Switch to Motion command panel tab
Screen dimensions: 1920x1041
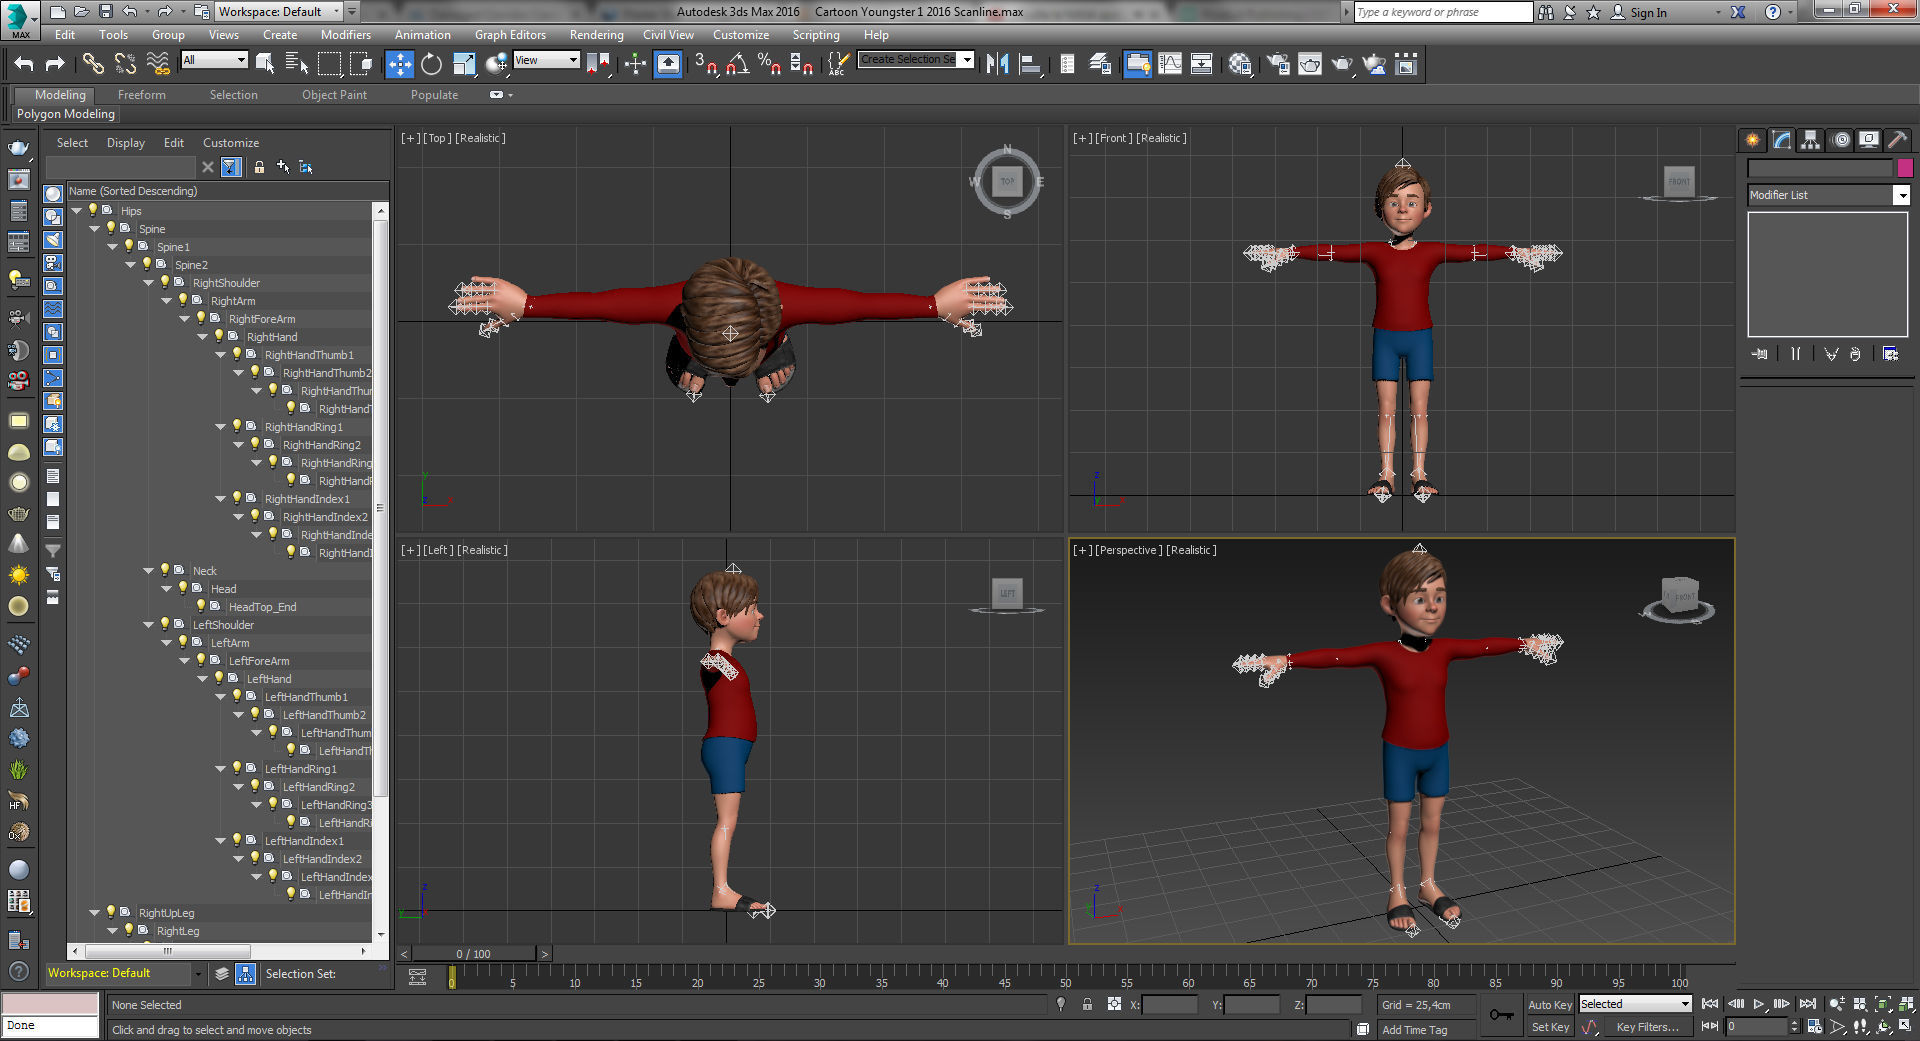click(1841, 140)
